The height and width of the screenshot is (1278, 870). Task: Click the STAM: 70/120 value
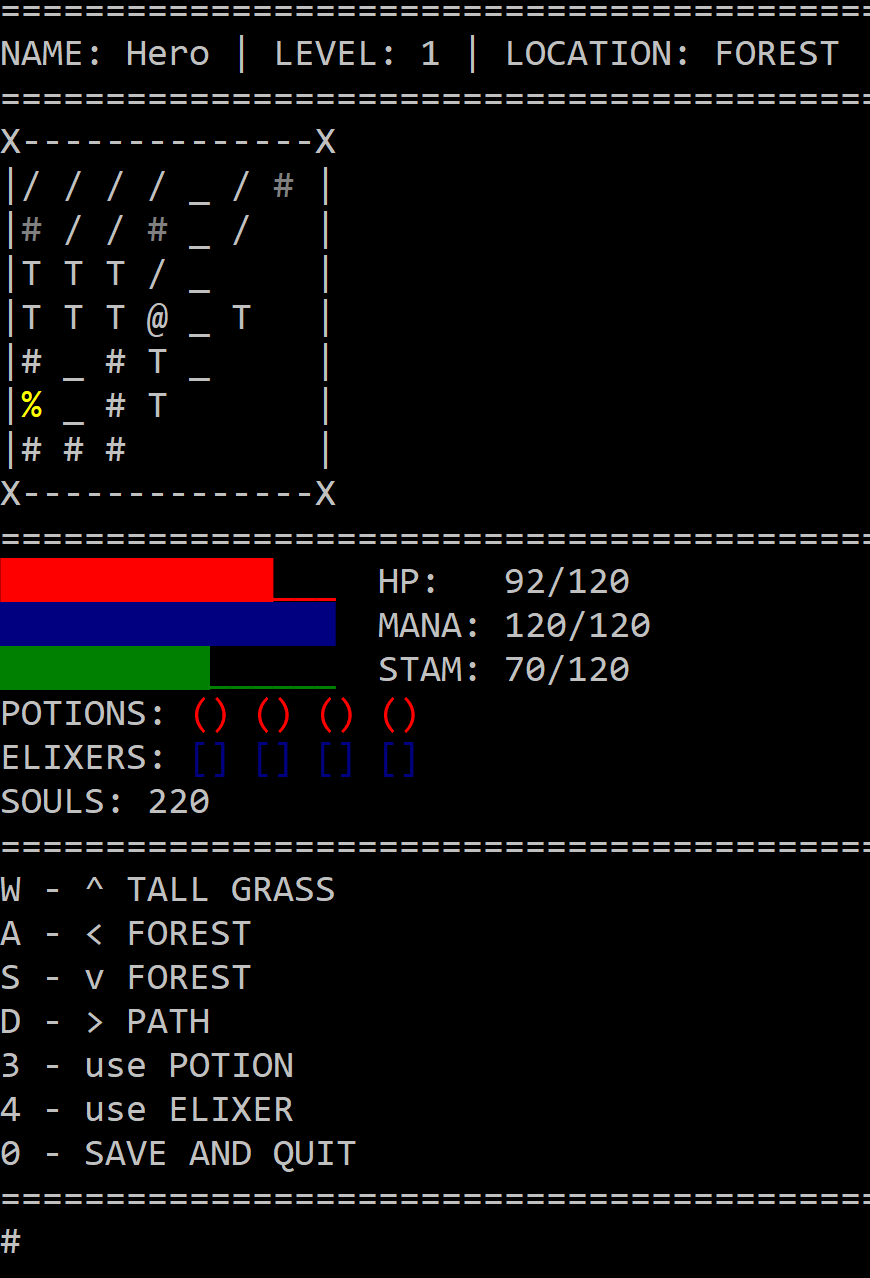click(x=504, y=670)
